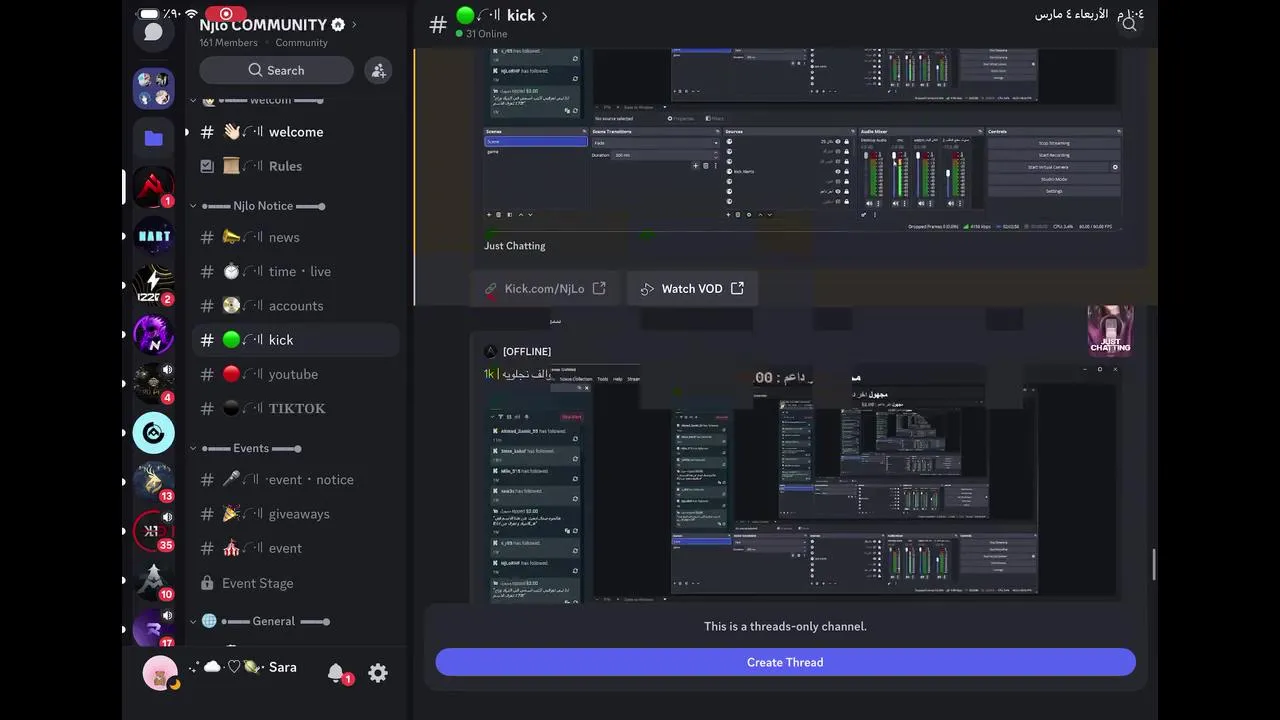Open server icon with 13 notifications
1280x720 pixels.
153,482
